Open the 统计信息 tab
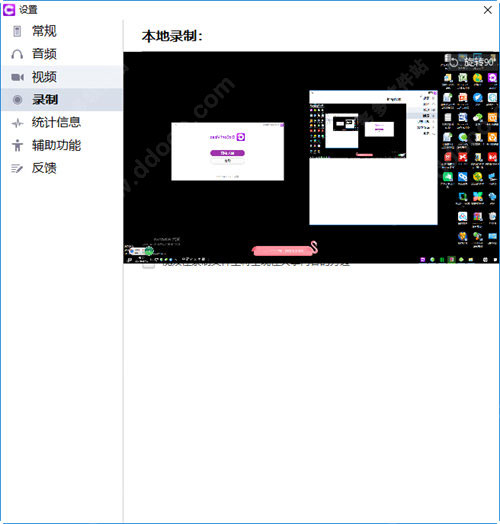500x524 pixels. [x=56, y=123]
